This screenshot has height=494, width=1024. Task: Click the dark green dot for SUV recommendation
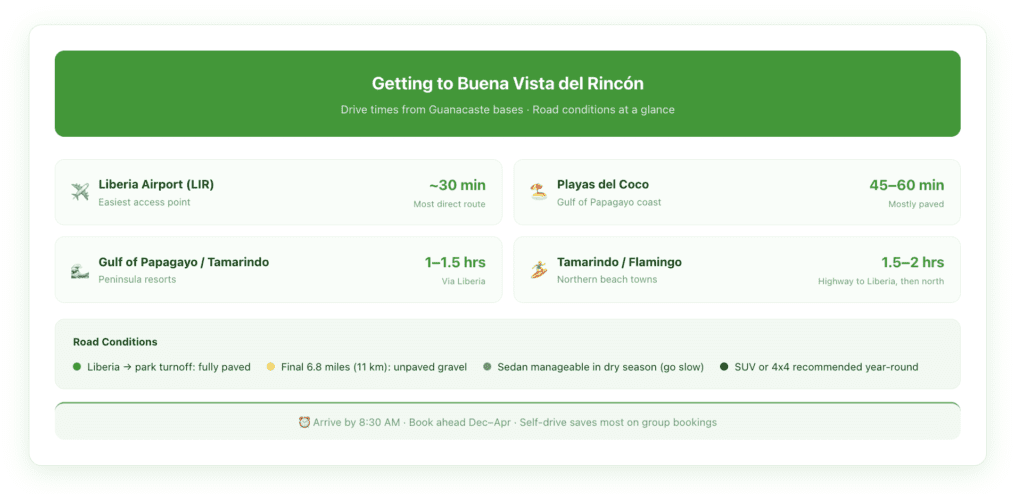click(x=724, y=367)
